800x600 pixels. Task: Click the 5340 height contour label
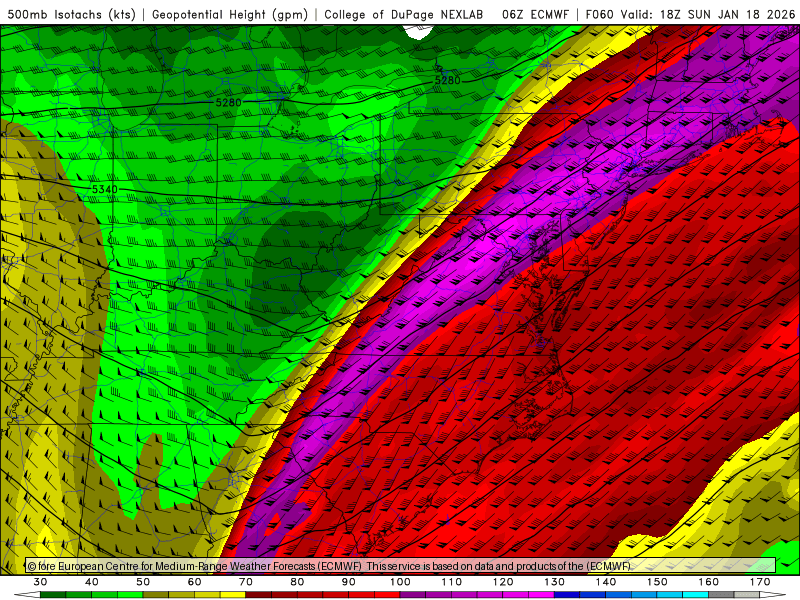(105, 189)
